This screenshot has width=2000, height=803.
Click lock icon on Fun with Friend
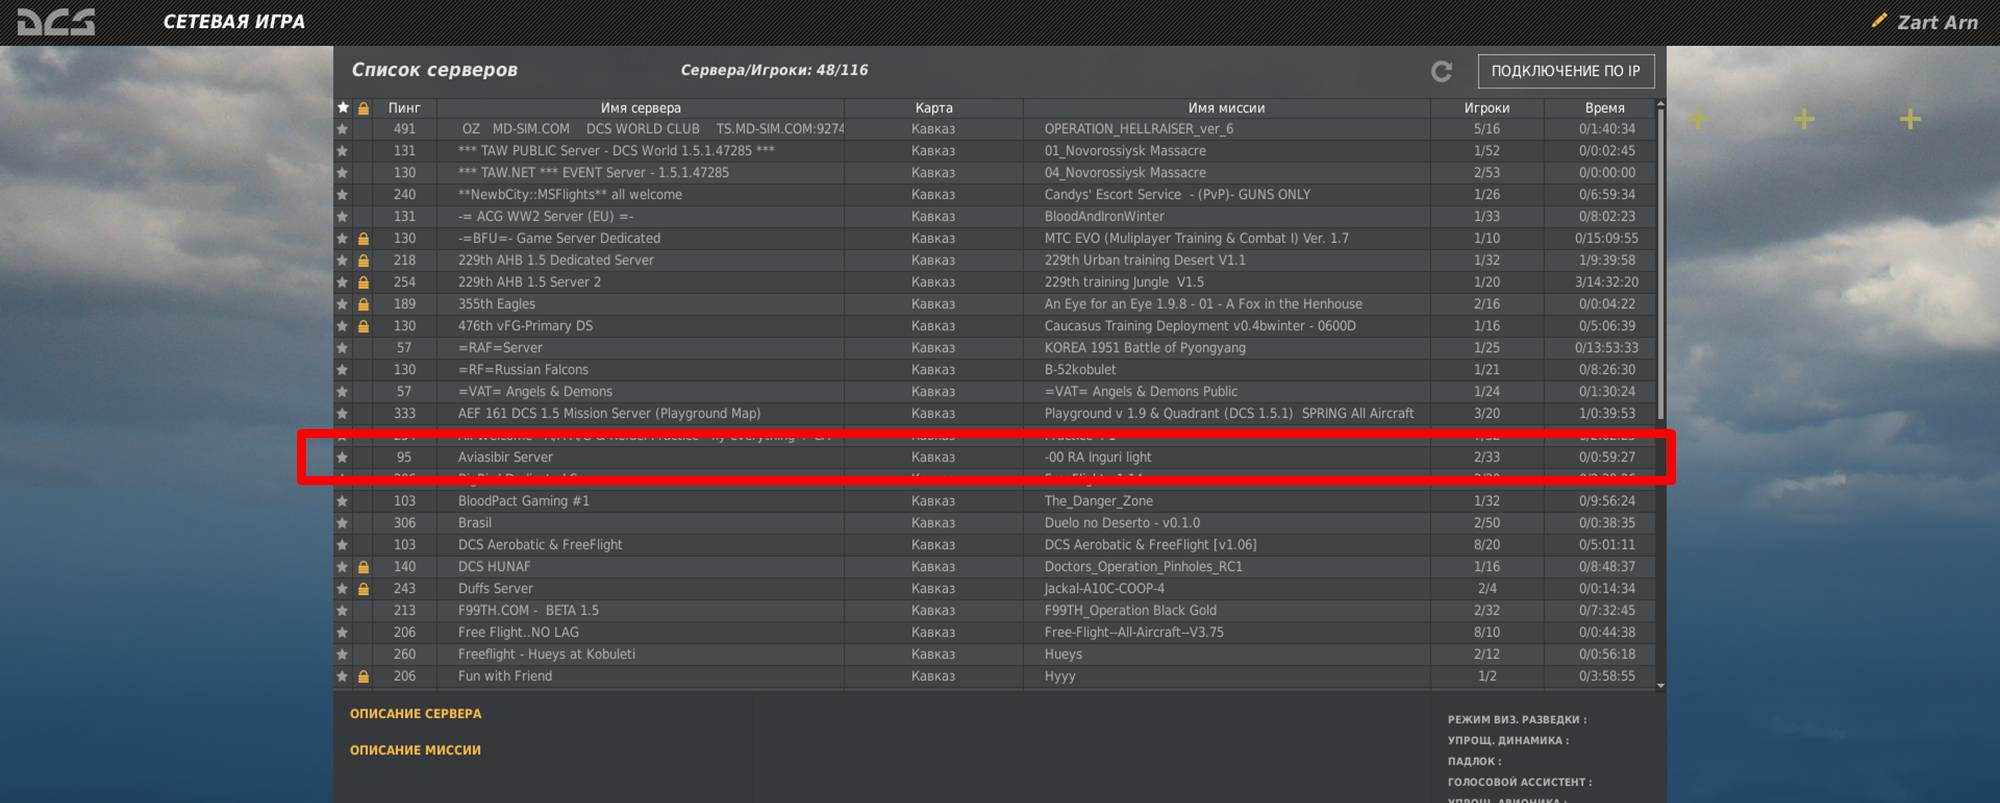point(364,677)
